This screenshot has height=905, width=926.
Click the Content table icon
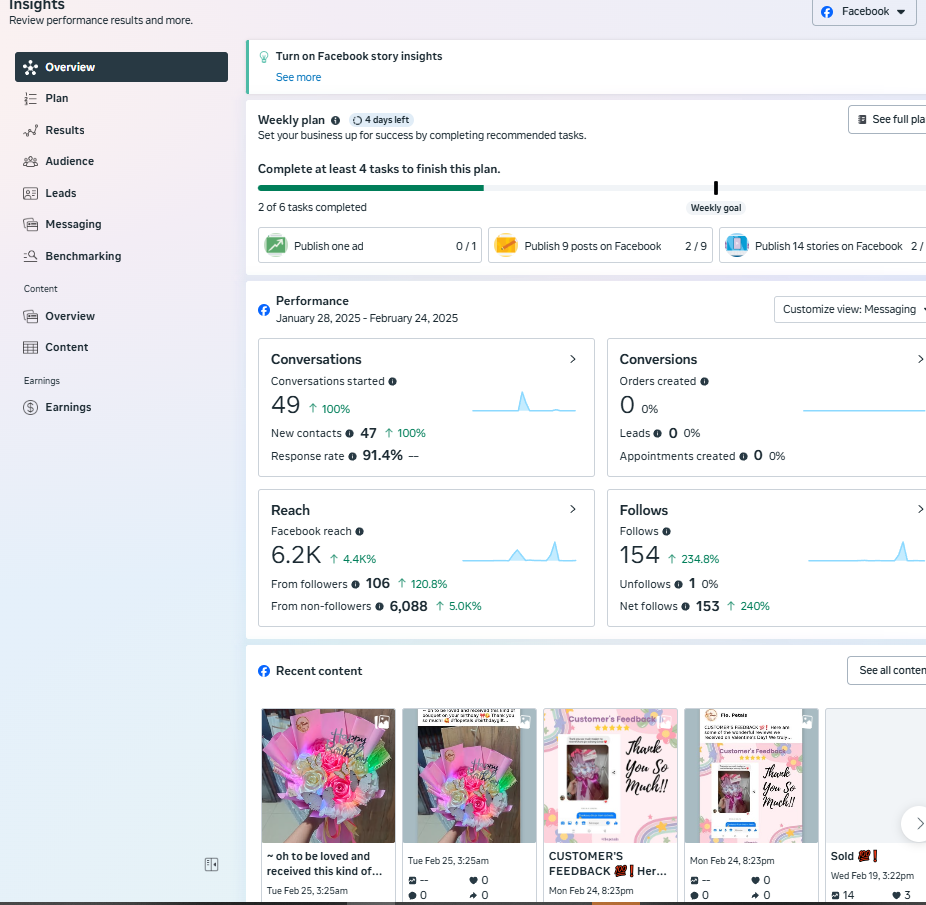coord(30,347)
